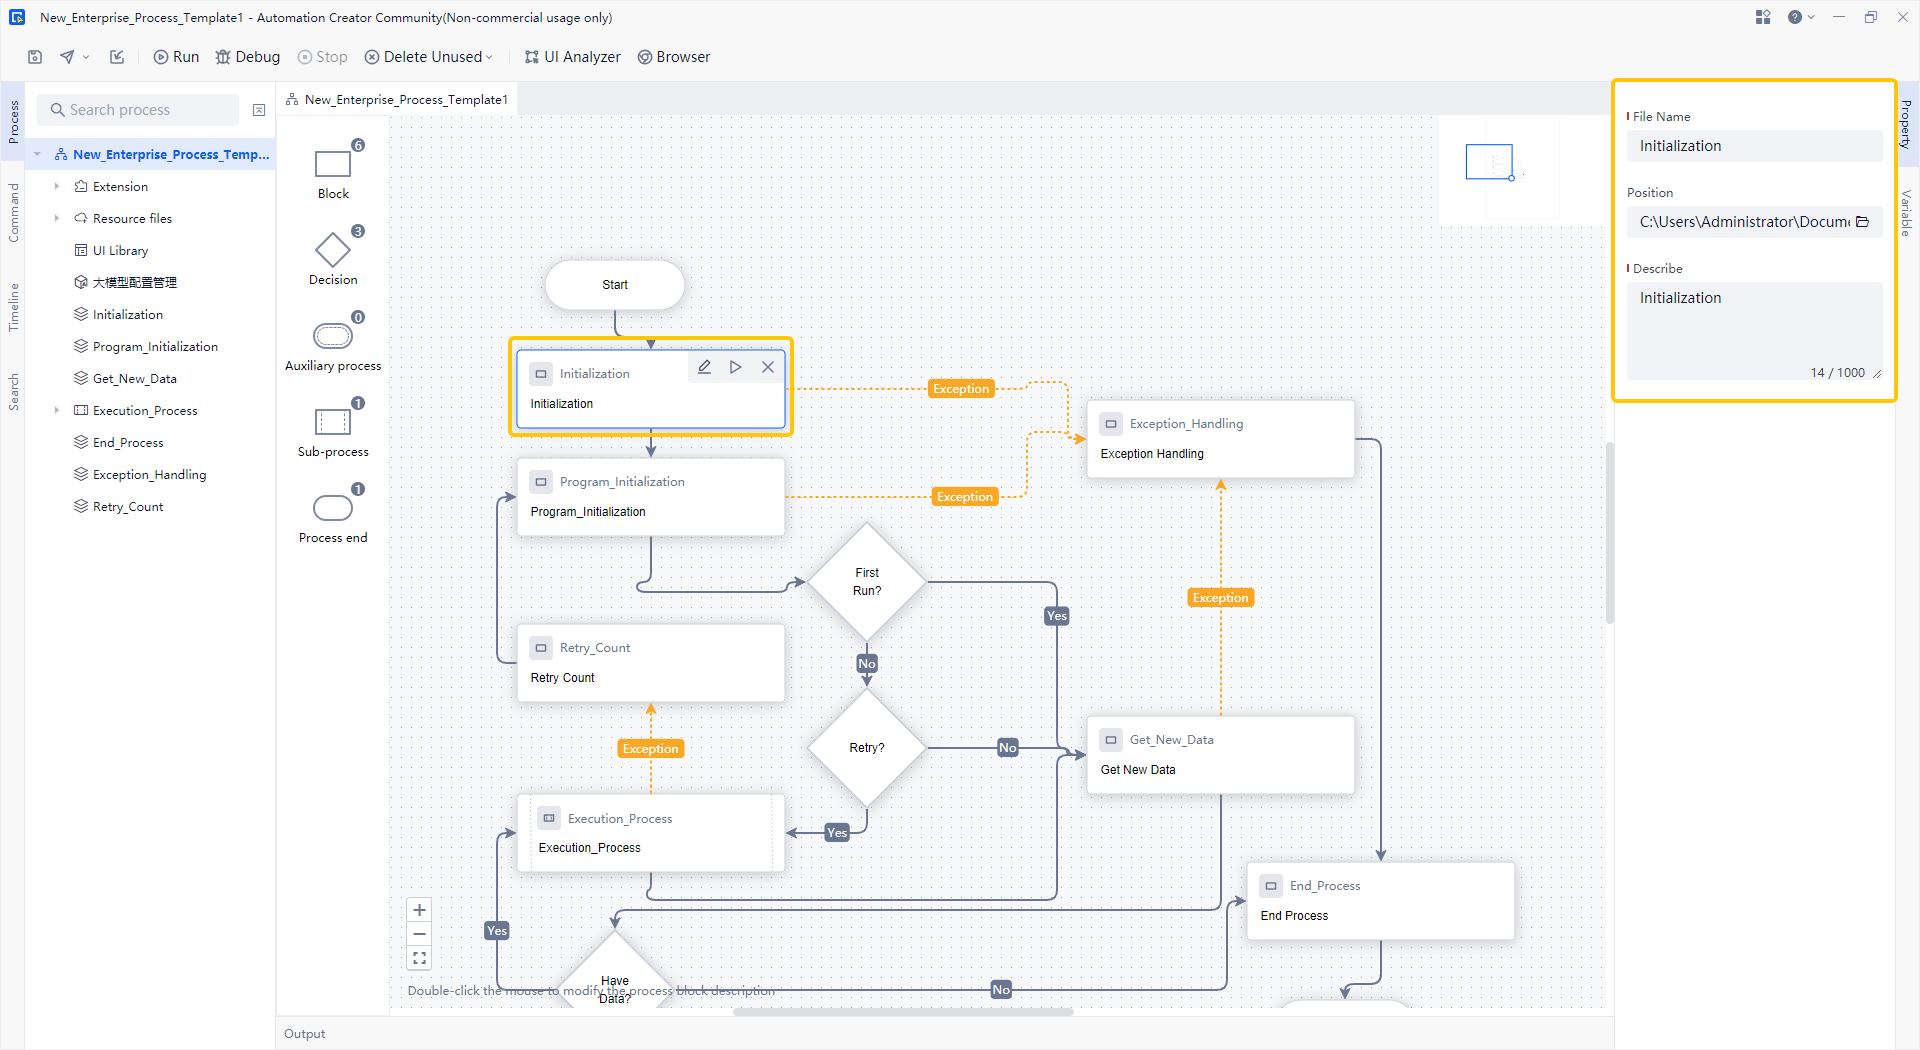Open the UI Analyzer tool
The image size is (1920, 1050).
(x=572, y=57)
